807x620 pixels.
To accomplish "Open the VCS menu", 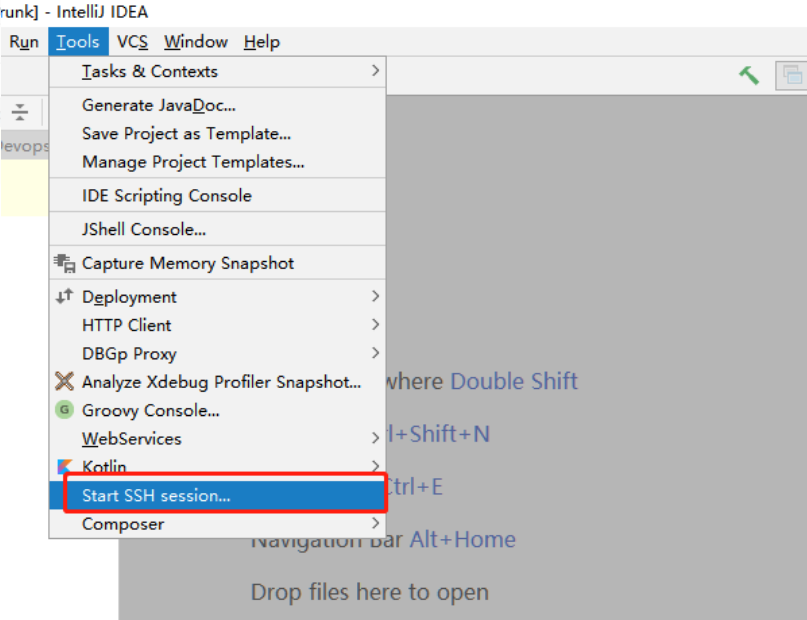I will click(132, 42).
